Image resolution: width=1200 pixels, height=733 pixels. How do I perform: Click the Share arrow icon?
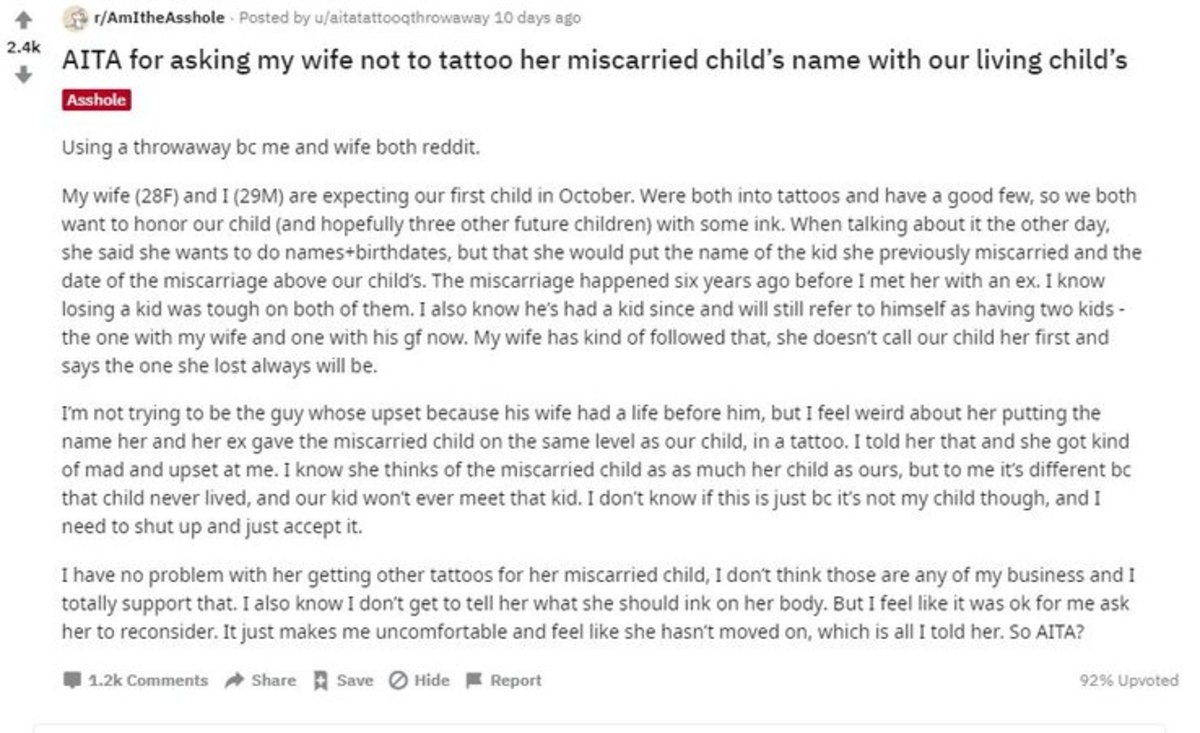[234, 680]
